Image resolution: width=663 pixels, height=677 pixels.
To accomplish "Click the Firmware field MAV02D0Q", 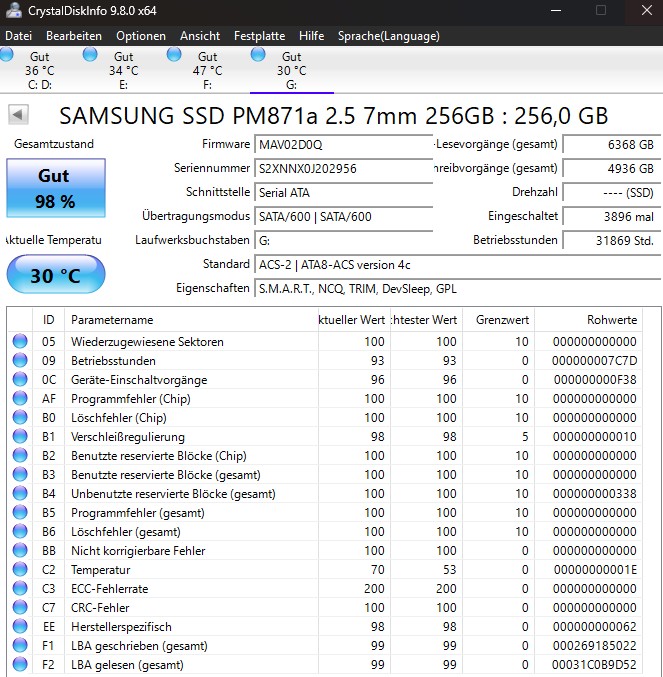I will (x=344, y=144).
